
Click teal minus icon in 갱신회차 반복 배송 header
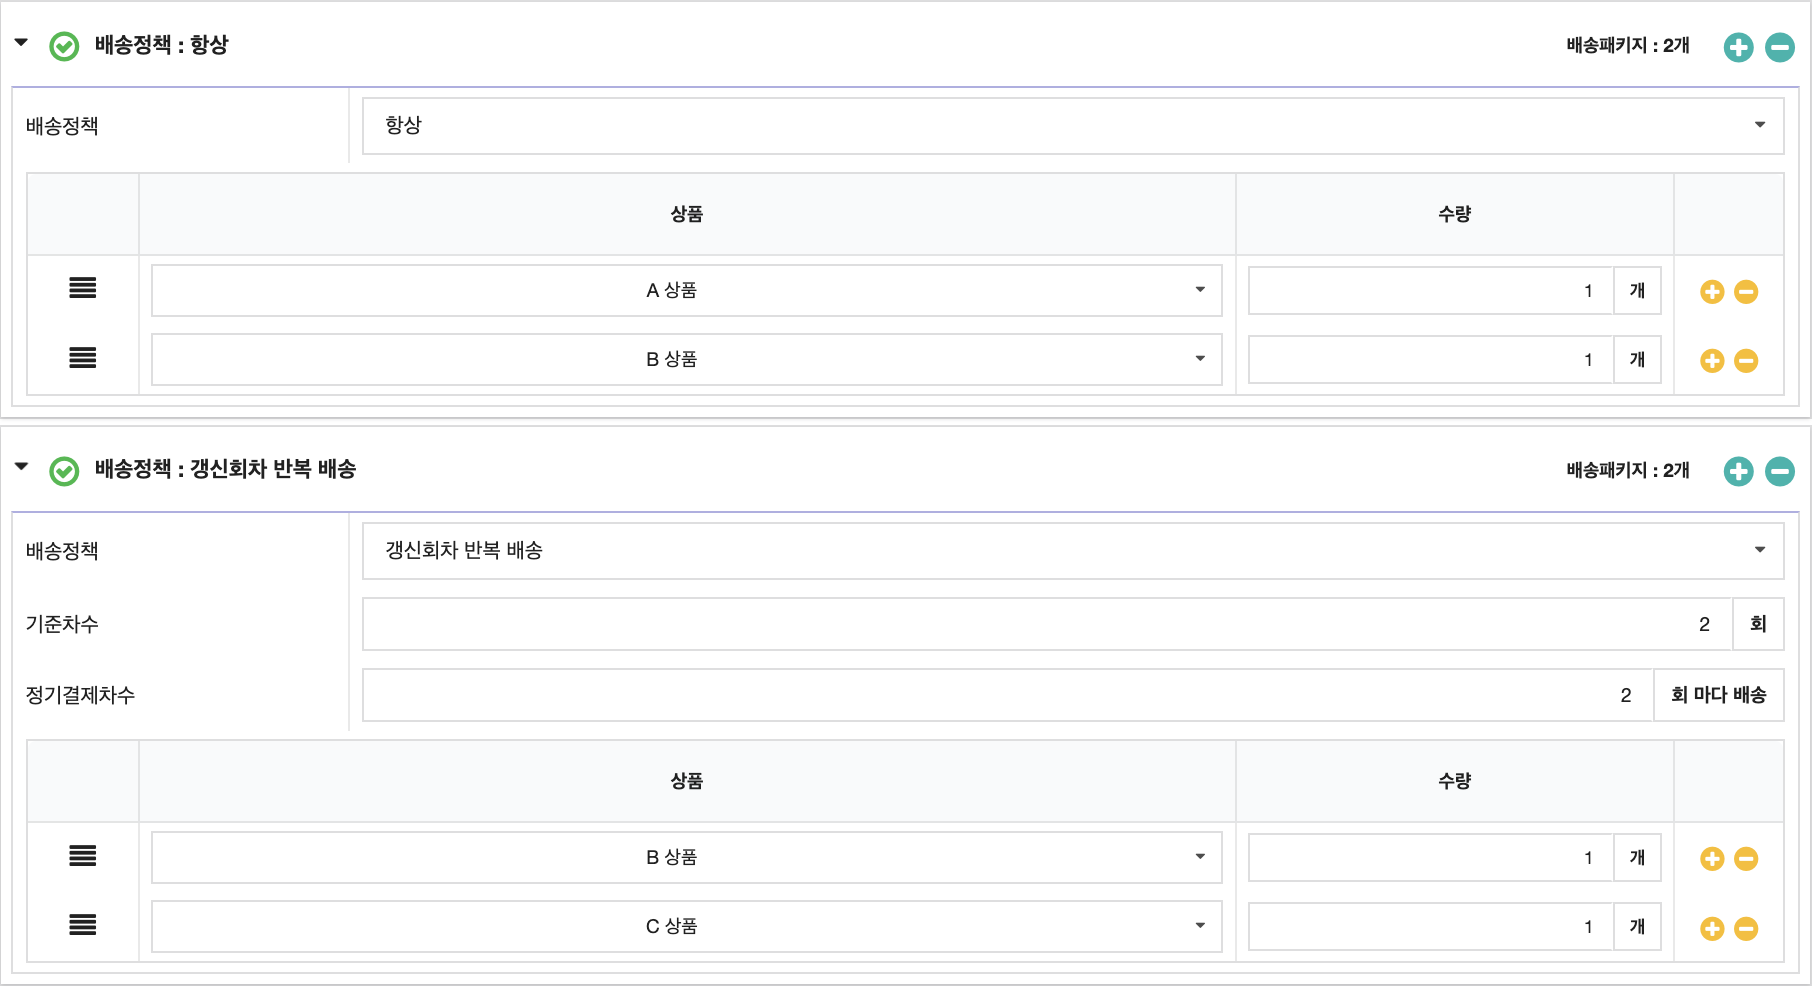[x=1779, y=471]
